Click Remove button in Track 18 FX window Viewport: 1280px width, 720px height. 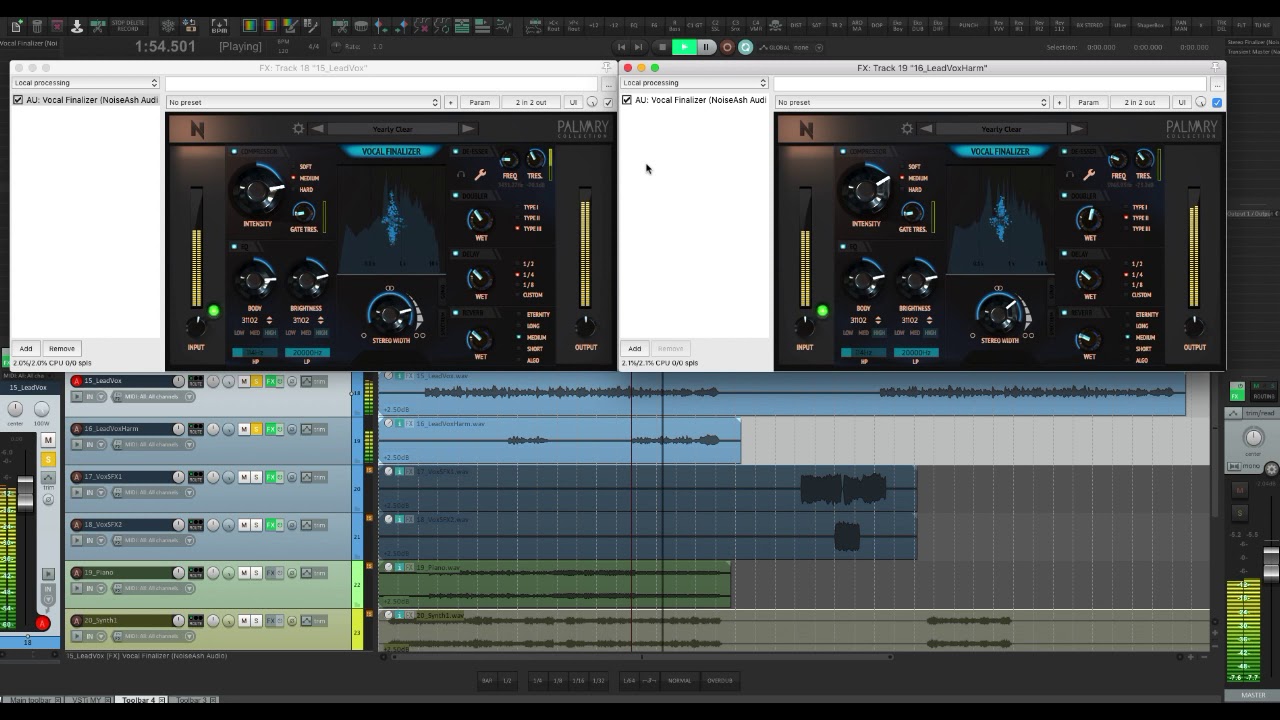[62, 349]
